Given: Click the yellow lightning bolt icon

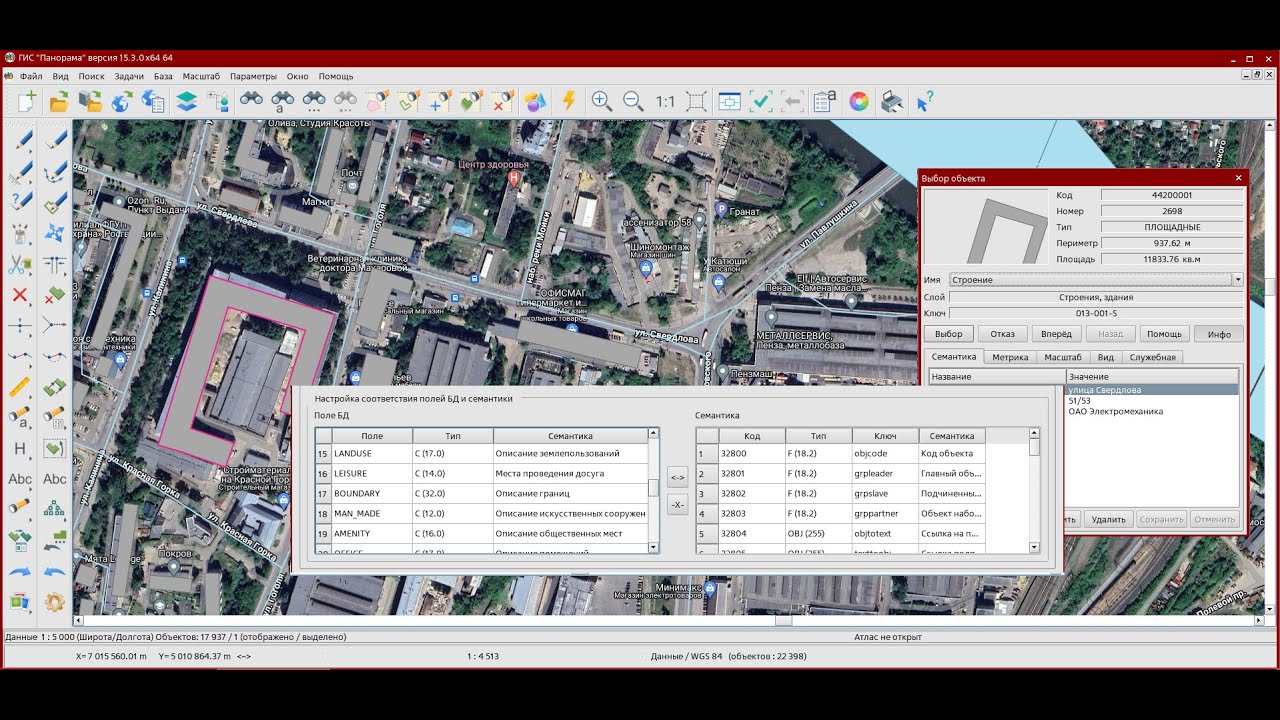Looking at the screenshot, I should 569,101.
